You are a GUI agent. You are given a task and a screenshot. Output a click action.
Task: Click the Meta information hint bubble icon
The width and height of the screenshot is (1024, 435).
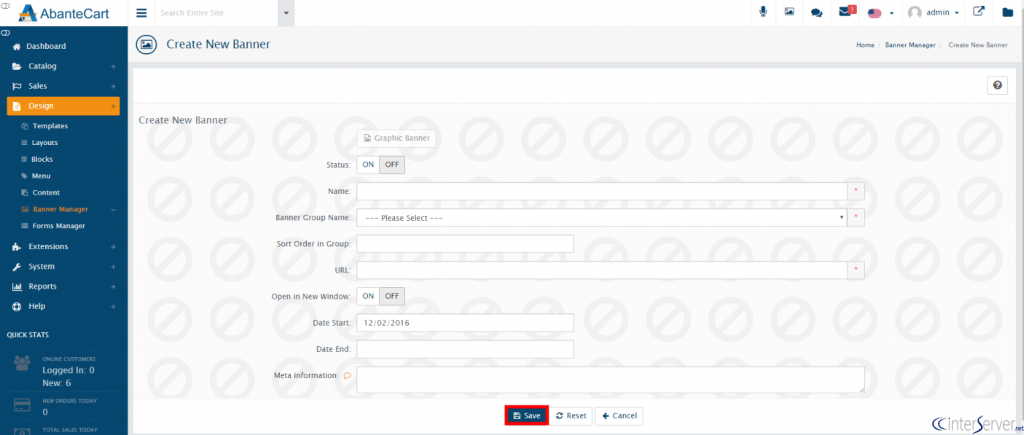[347, 376]
